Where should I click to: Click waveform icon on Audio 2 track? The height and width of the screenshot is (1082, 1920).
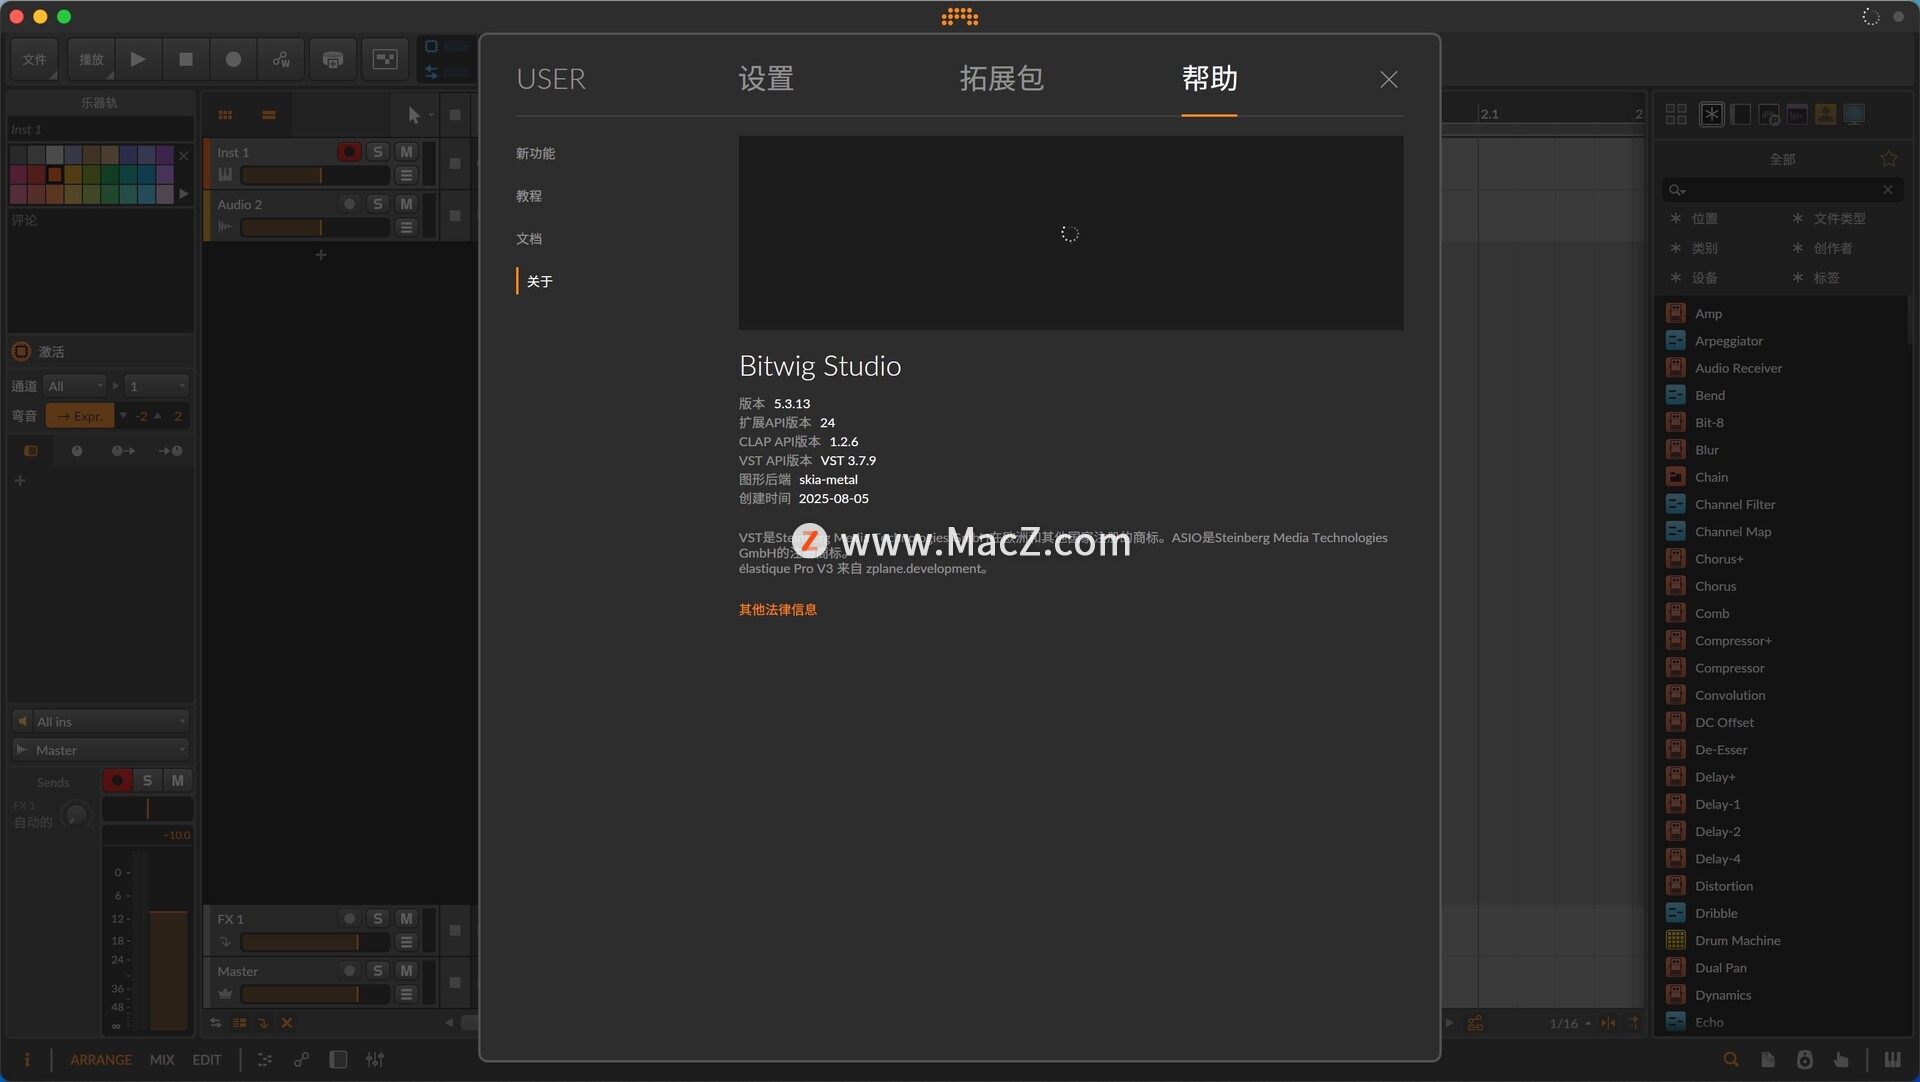(225, 227)
